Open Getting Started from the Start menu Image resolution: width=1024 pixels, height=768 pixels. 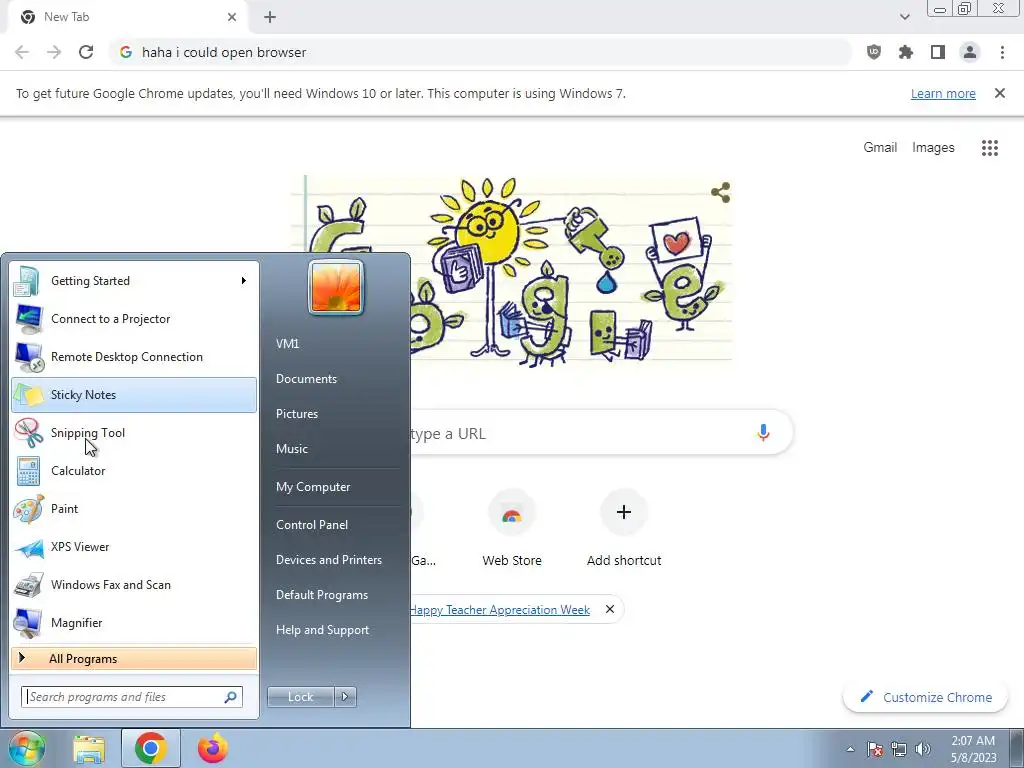[x=134, y=281]
